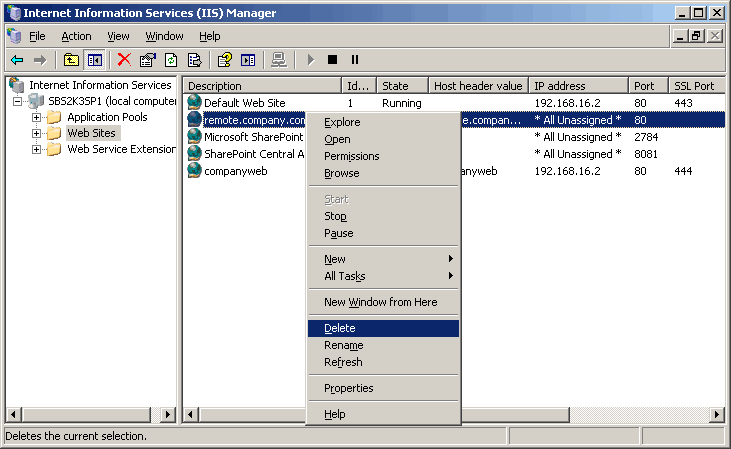Viewport: 731px width, 449px height.
Task: Click the Microsoft SharePoint site globe icon
Action: click(194, 137)
